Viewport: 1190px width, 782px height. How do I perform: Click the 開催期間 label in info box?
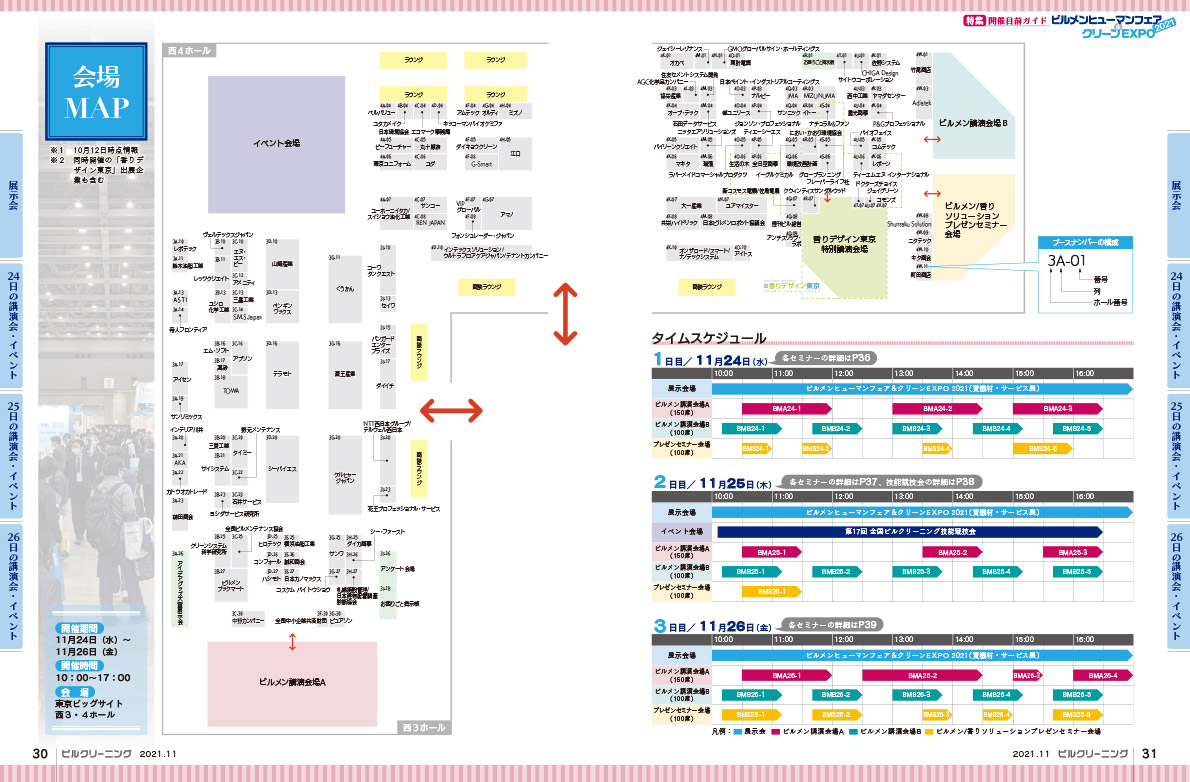point(80,629)
